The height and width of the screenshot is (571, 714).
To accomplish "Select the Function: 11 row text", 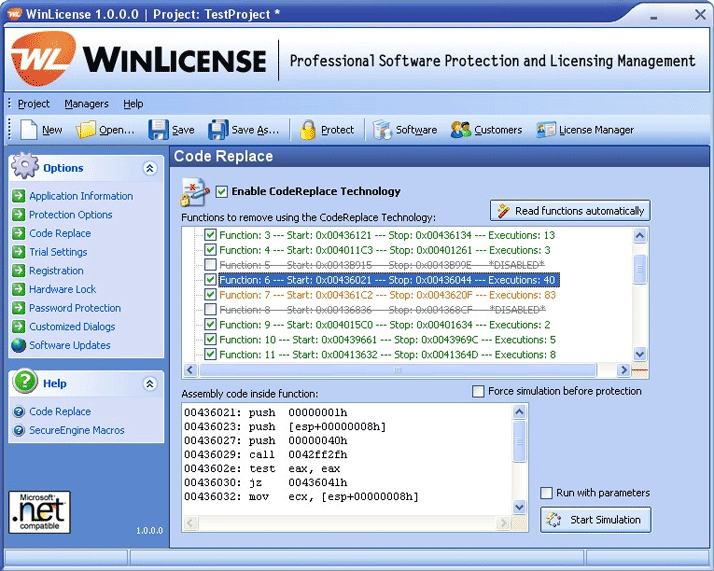I will point(387,355).
